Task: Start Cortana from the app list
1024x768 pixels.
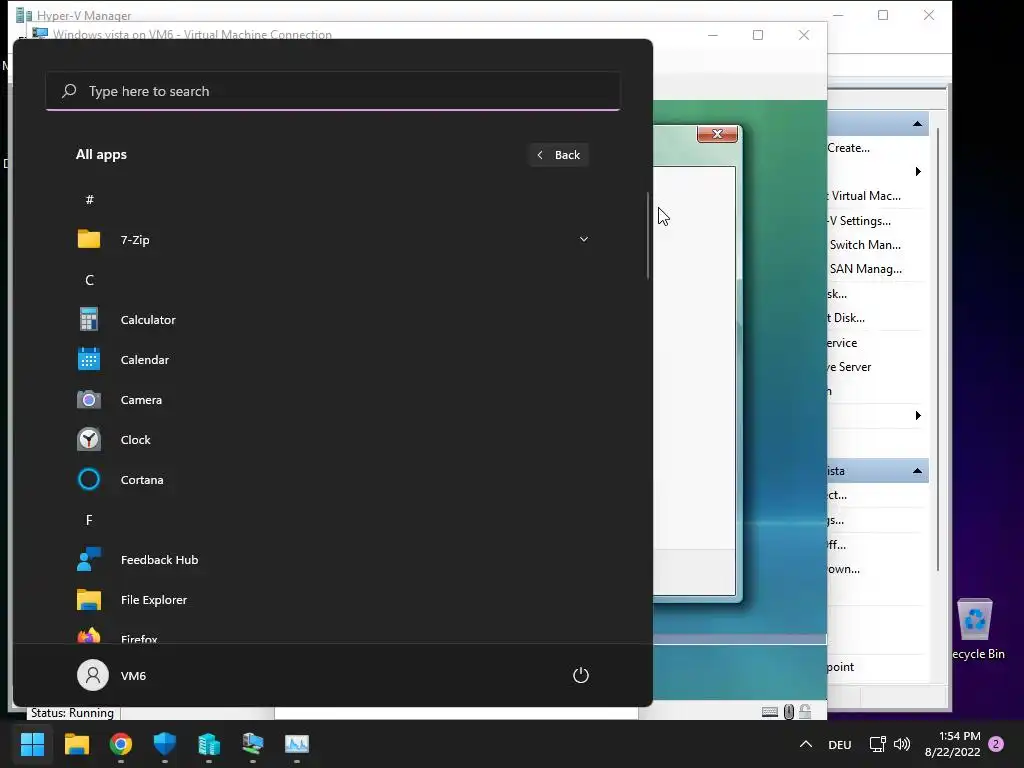Action: (x=332, y=480)
